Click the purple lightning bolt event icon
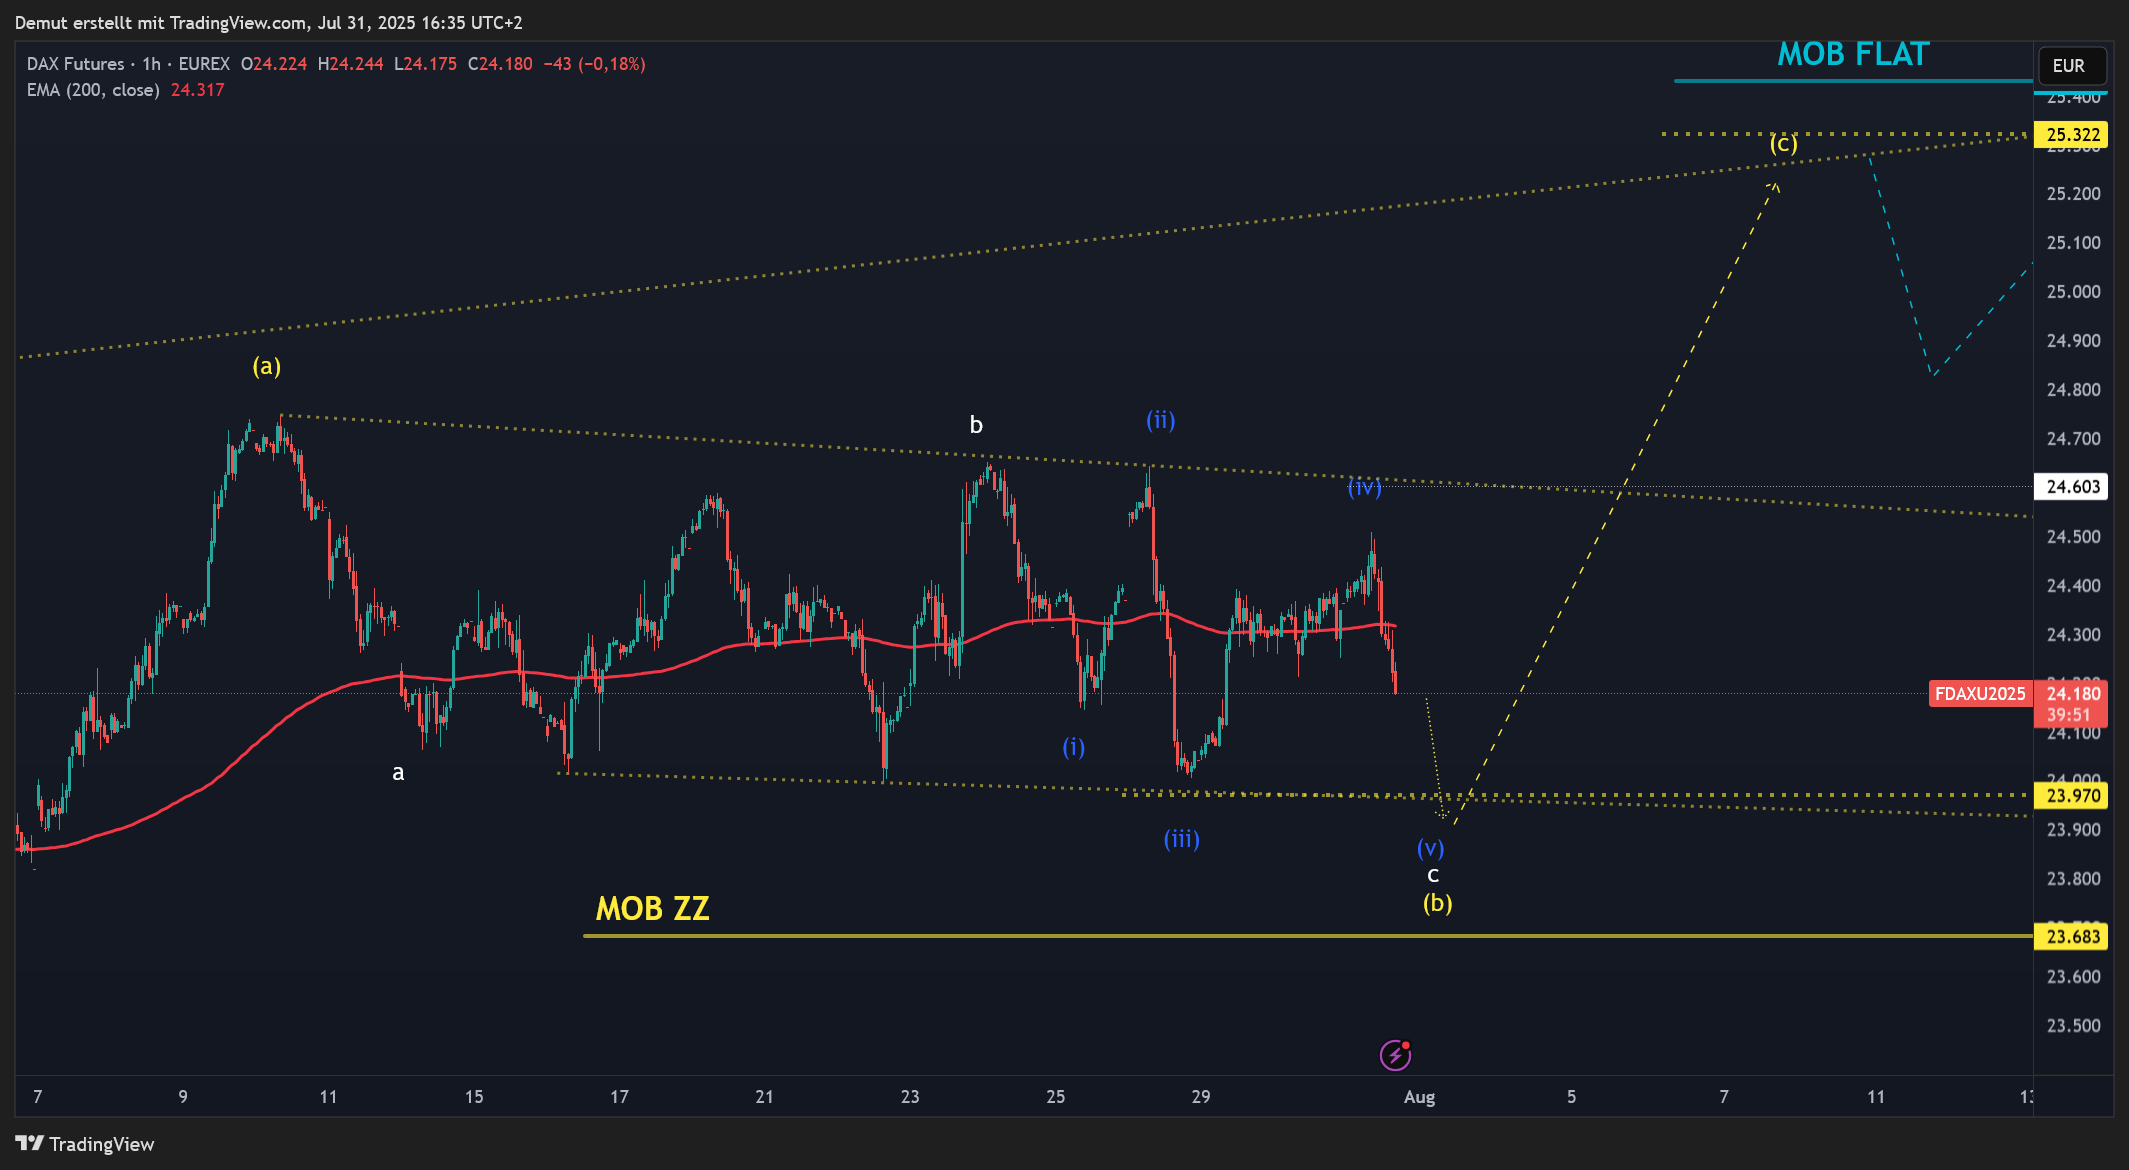 (x=1394, y=1055)
